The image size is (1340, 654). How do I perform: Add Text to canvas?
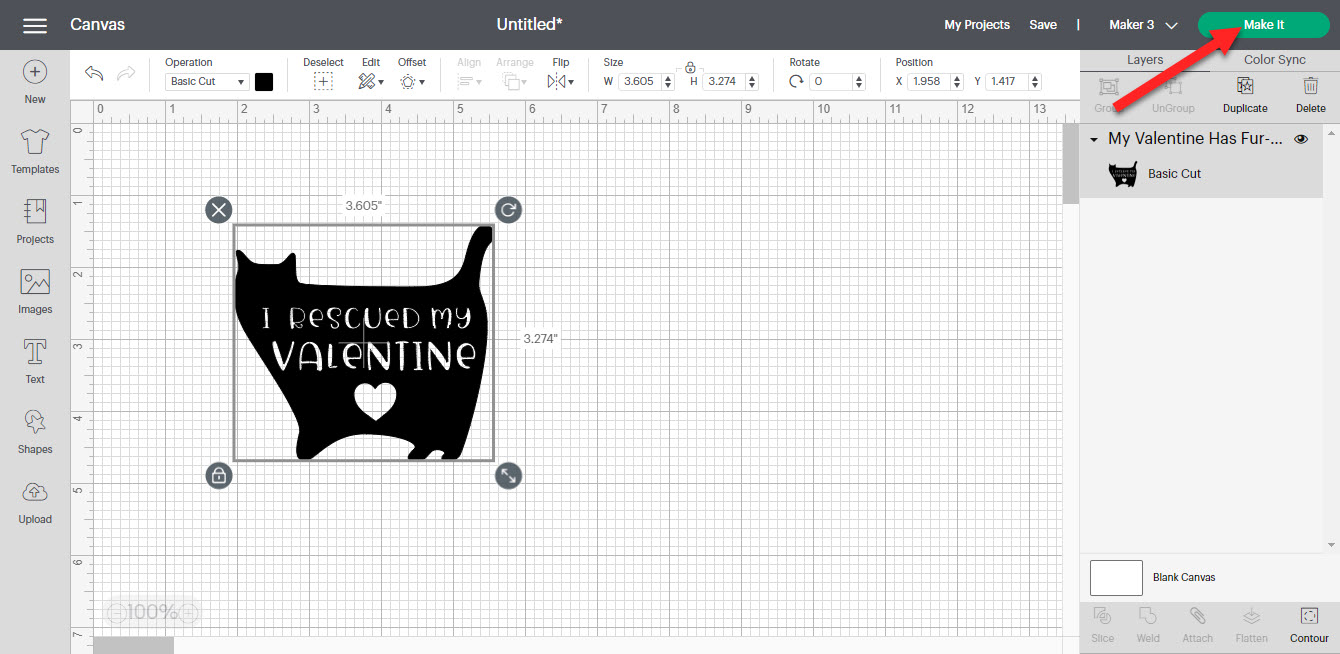pyautogui.click(x=35, y=362)
